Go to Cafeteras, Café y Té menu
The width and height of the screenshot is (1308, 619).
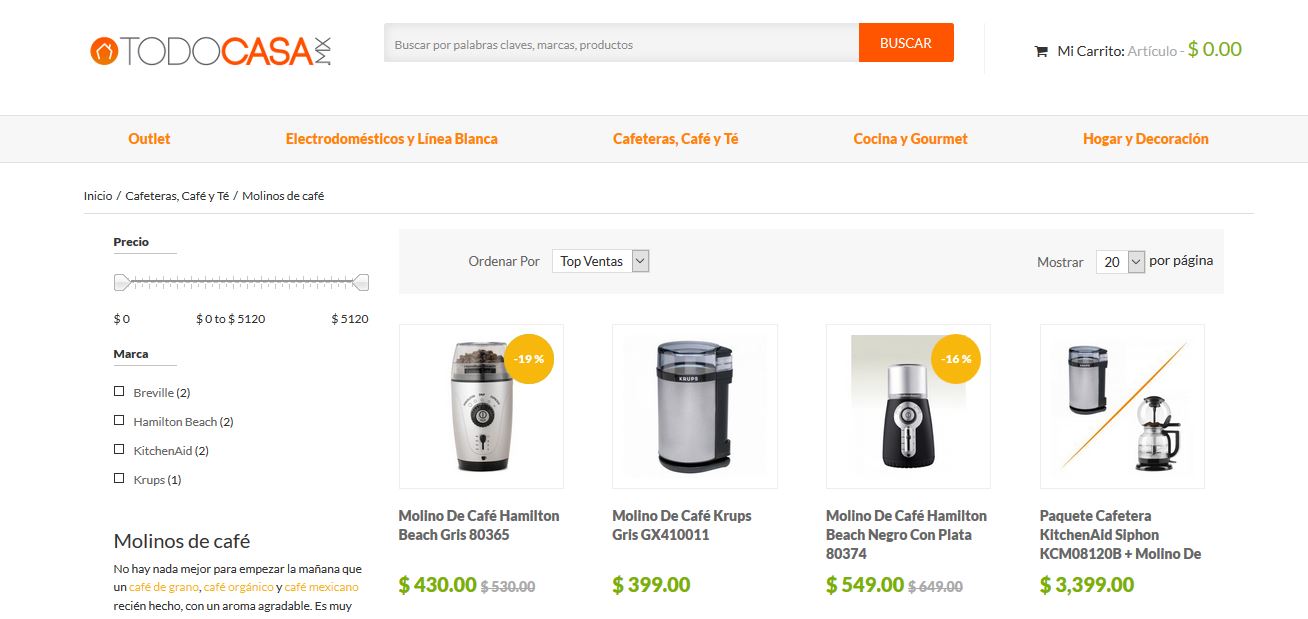[x=675, y=139]
